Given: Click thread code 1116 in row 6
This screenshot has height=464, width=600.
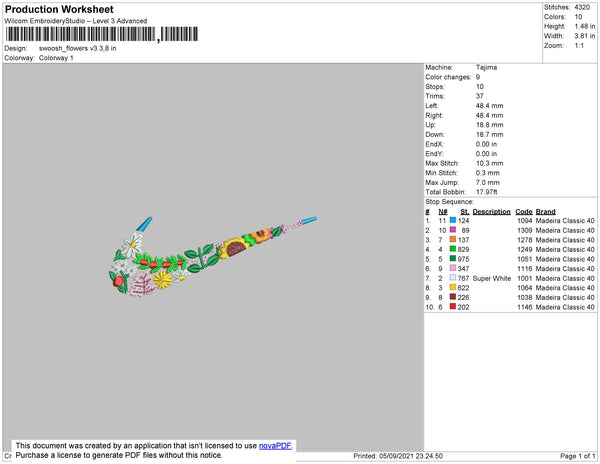Looking at the screenshot, I should pos(525,269).
